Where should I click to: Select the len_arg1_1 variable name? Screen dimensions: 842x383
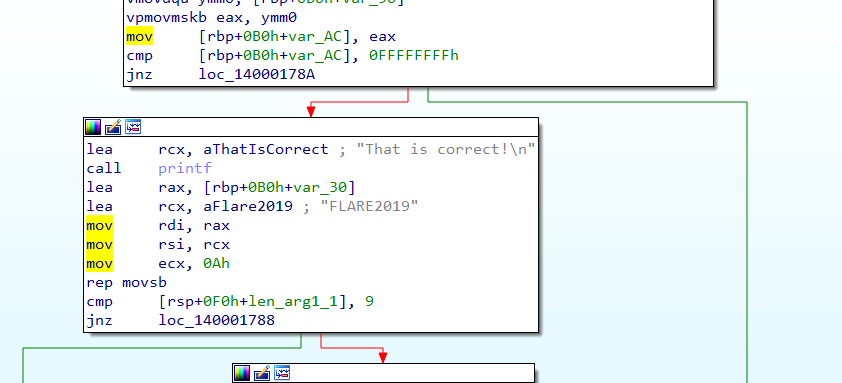(293, 302)
